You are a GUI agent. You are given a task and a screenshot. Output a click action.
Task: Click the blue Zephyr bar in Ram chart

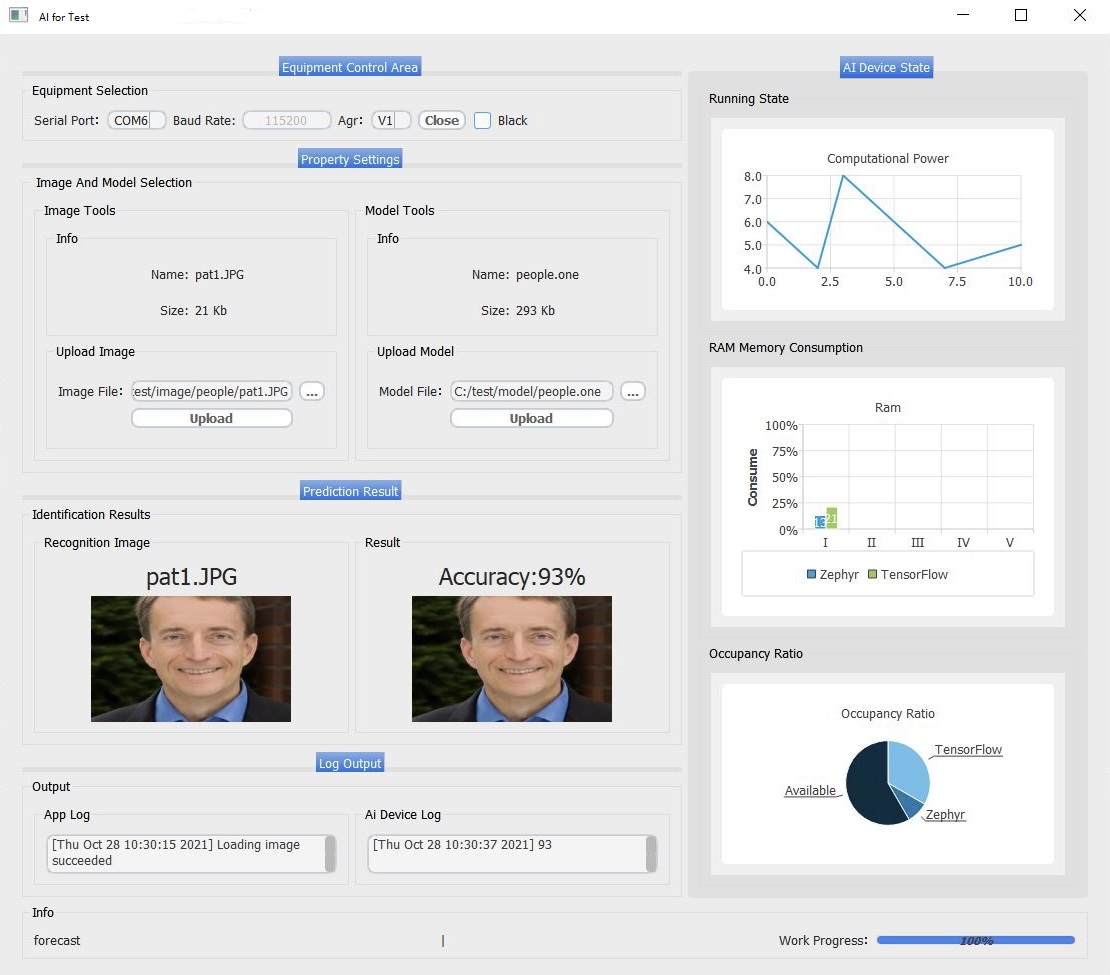tap(820, 522)
